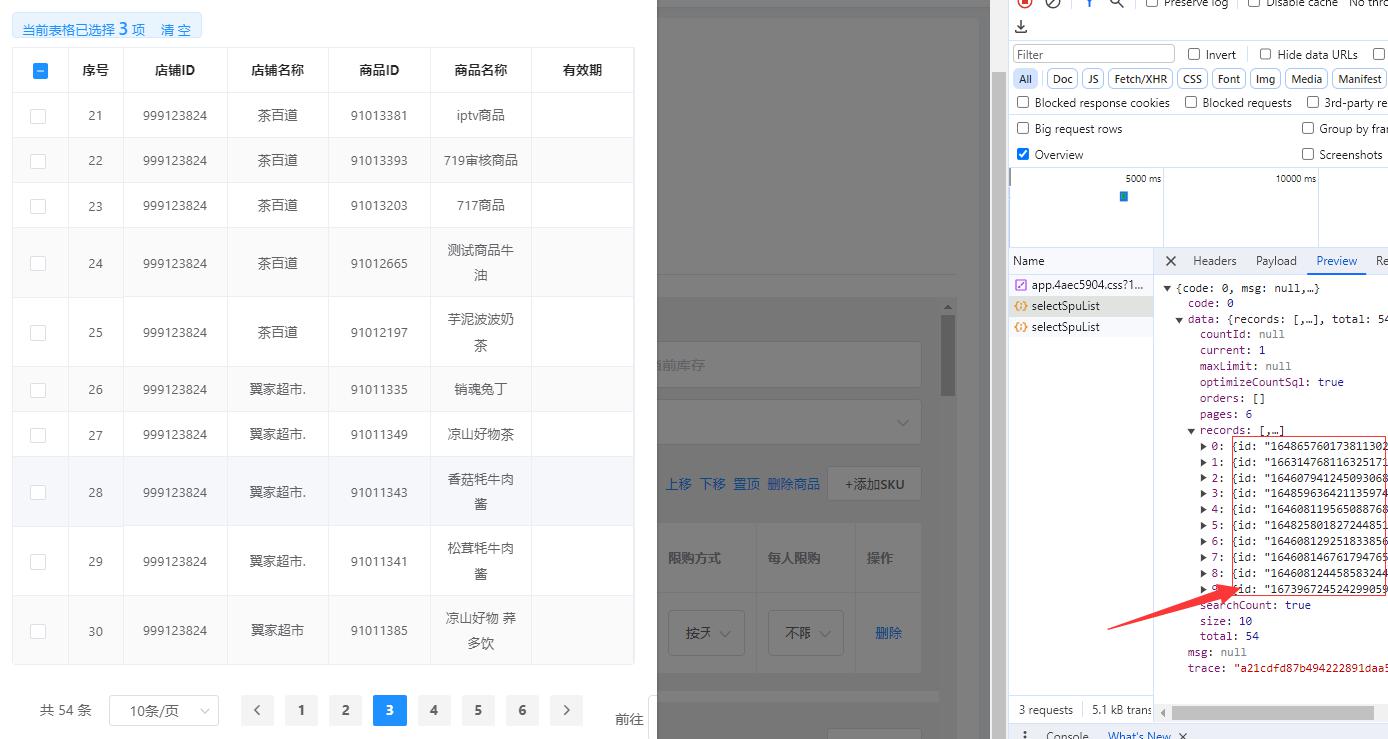Click the network search magnifier icon

tap(1117, 3)
